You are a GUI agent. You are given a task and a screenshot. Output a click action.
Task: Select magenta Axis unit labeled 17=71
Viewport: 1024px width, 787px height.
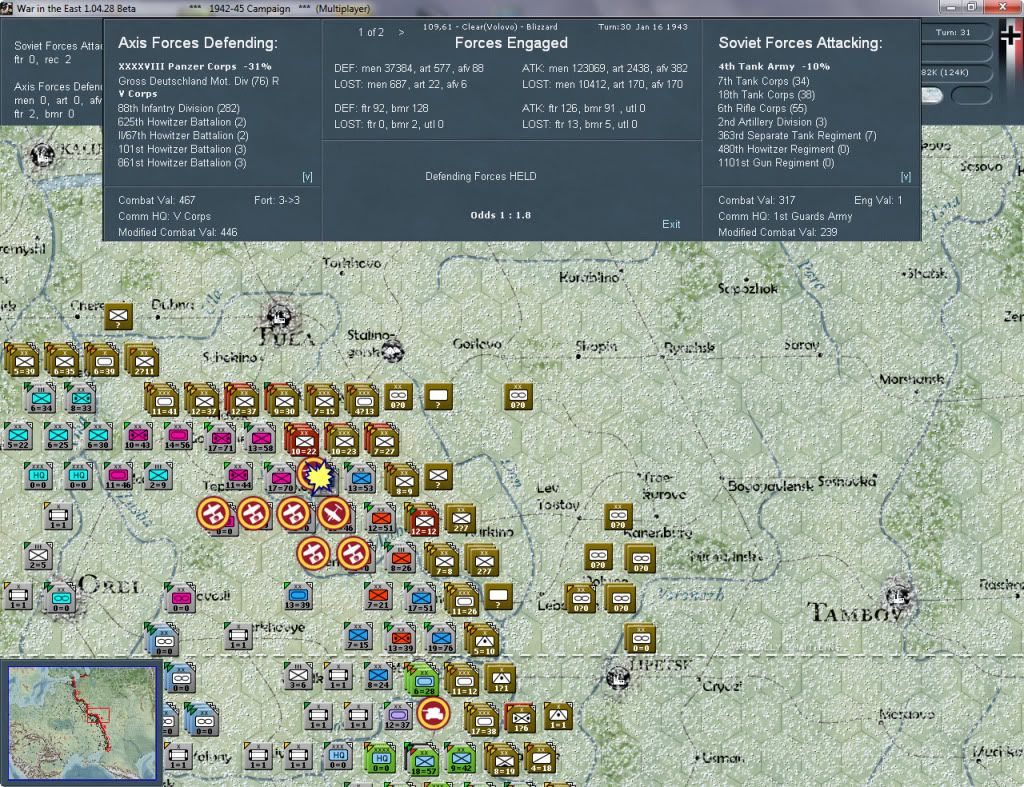pyautogui.click(x=219, y=438)
